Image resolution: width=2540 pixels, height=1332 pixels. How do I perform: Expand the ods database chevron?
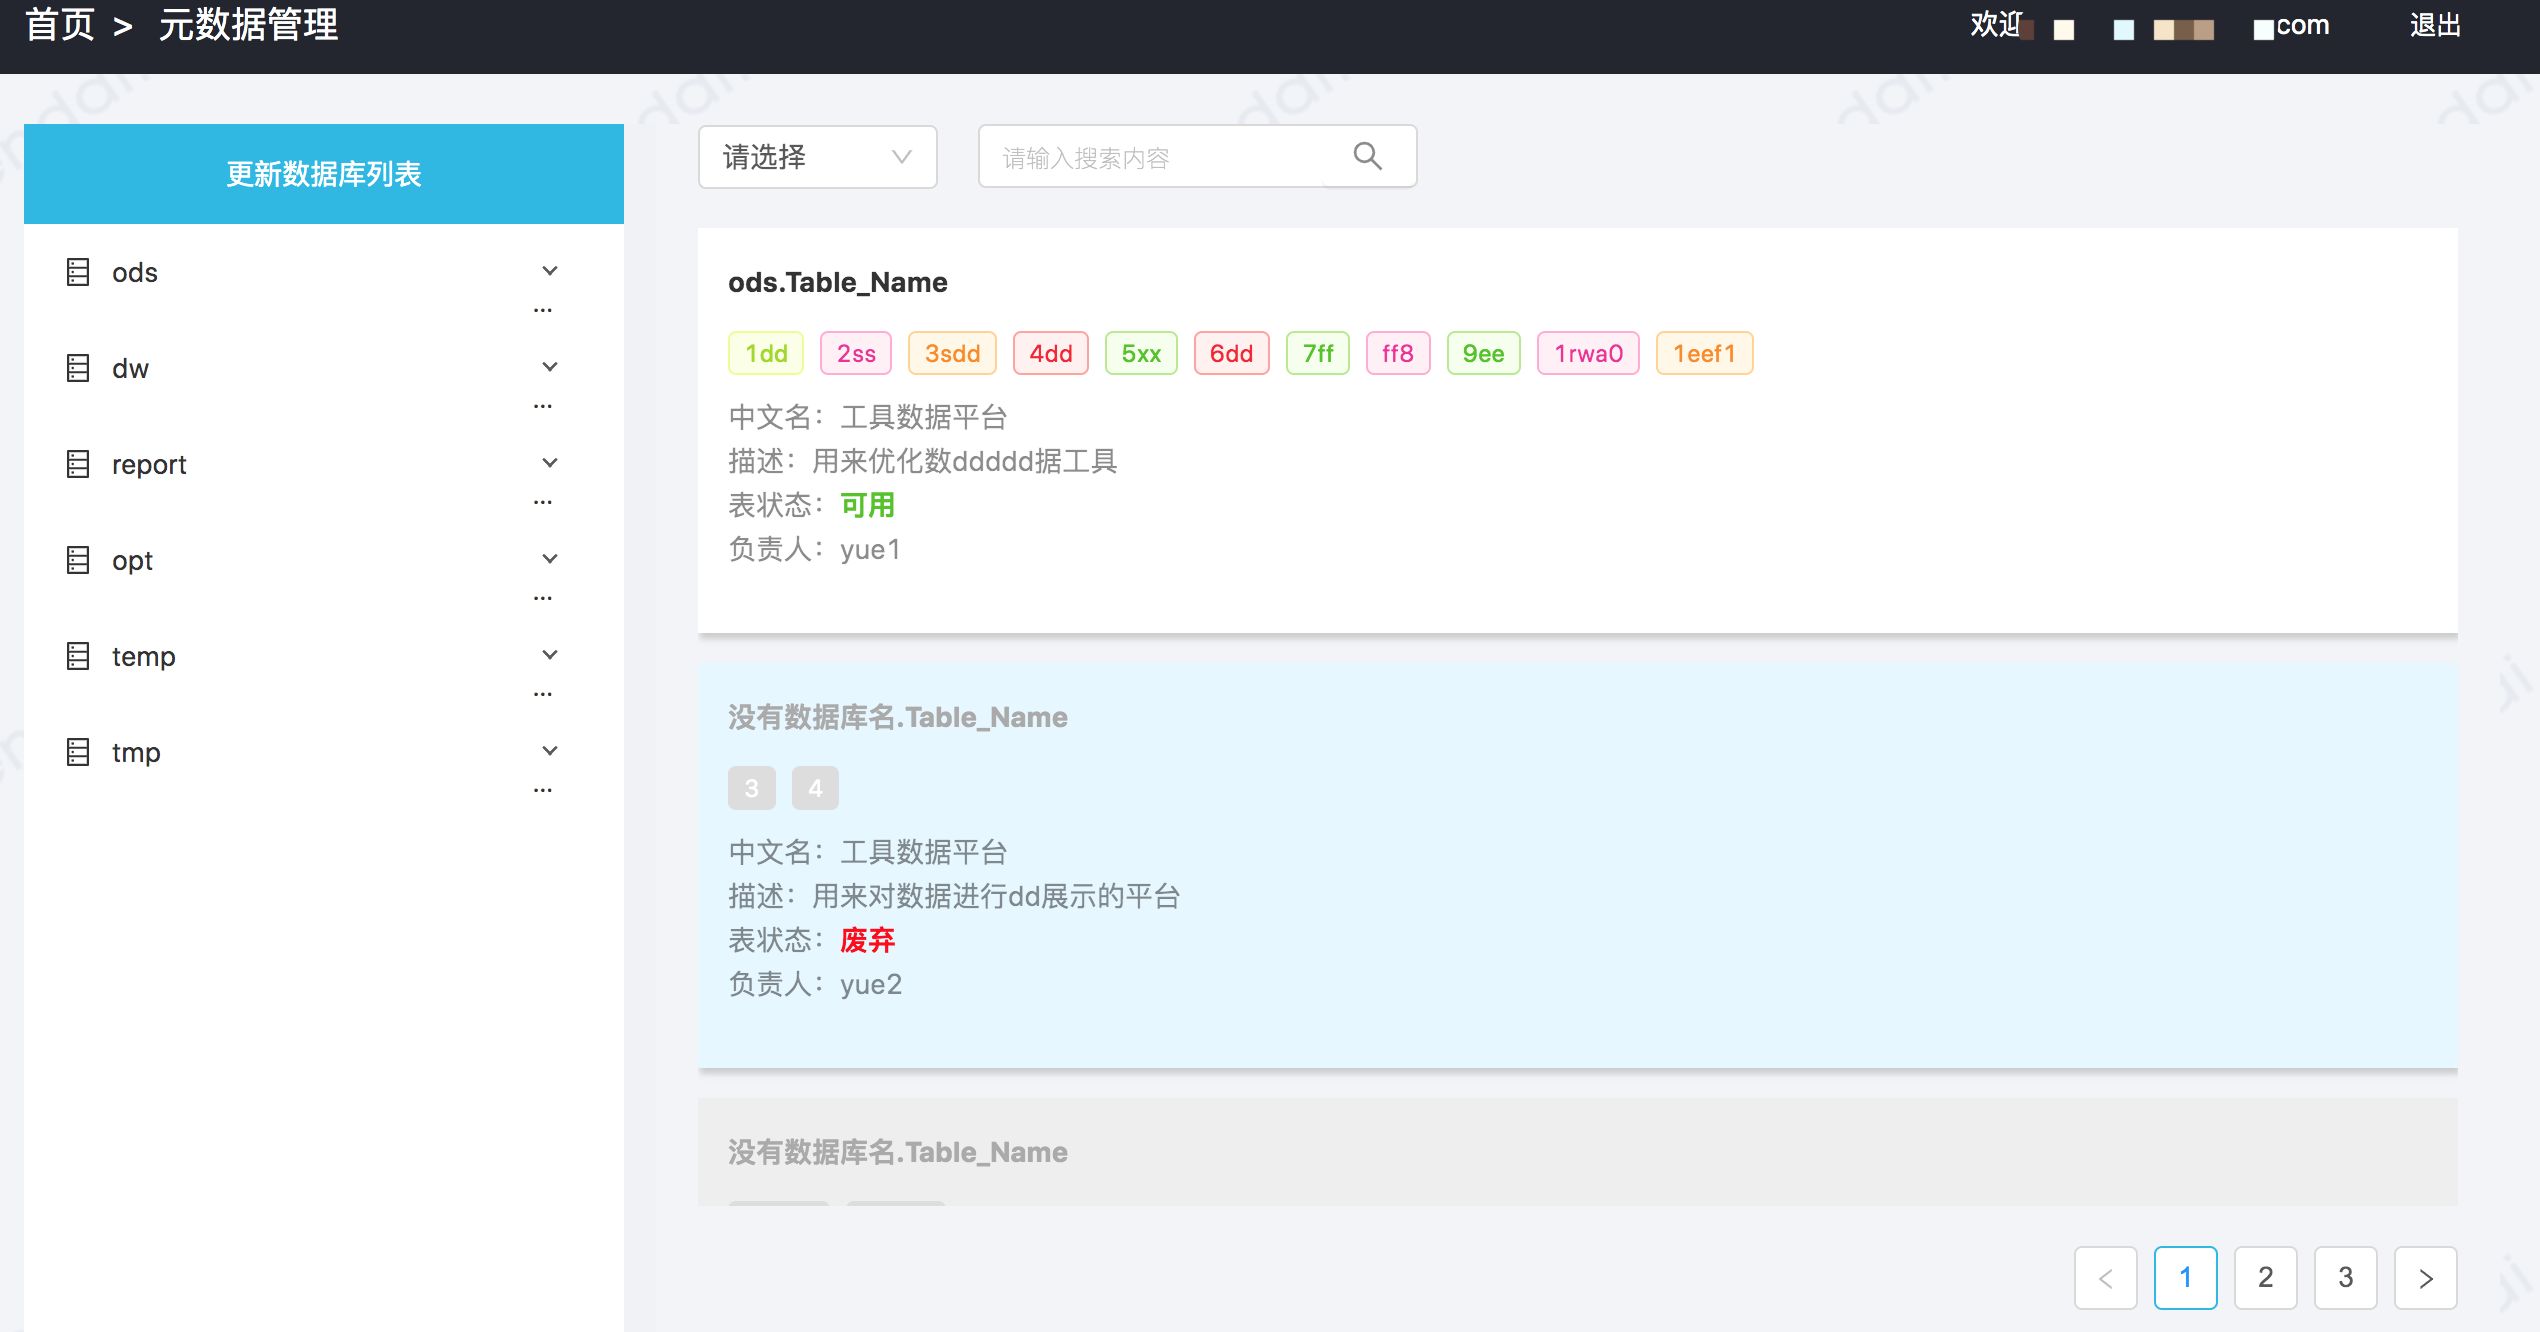[550, 271]
